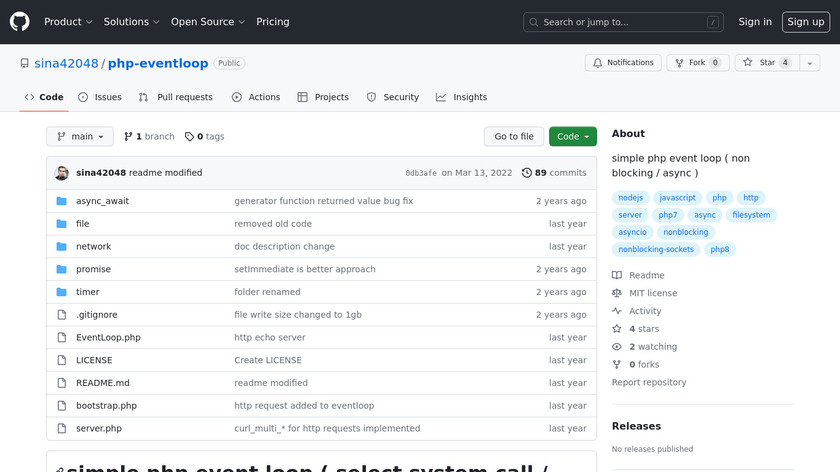
Task: Open the promise folder
Action: click(93, 269)
